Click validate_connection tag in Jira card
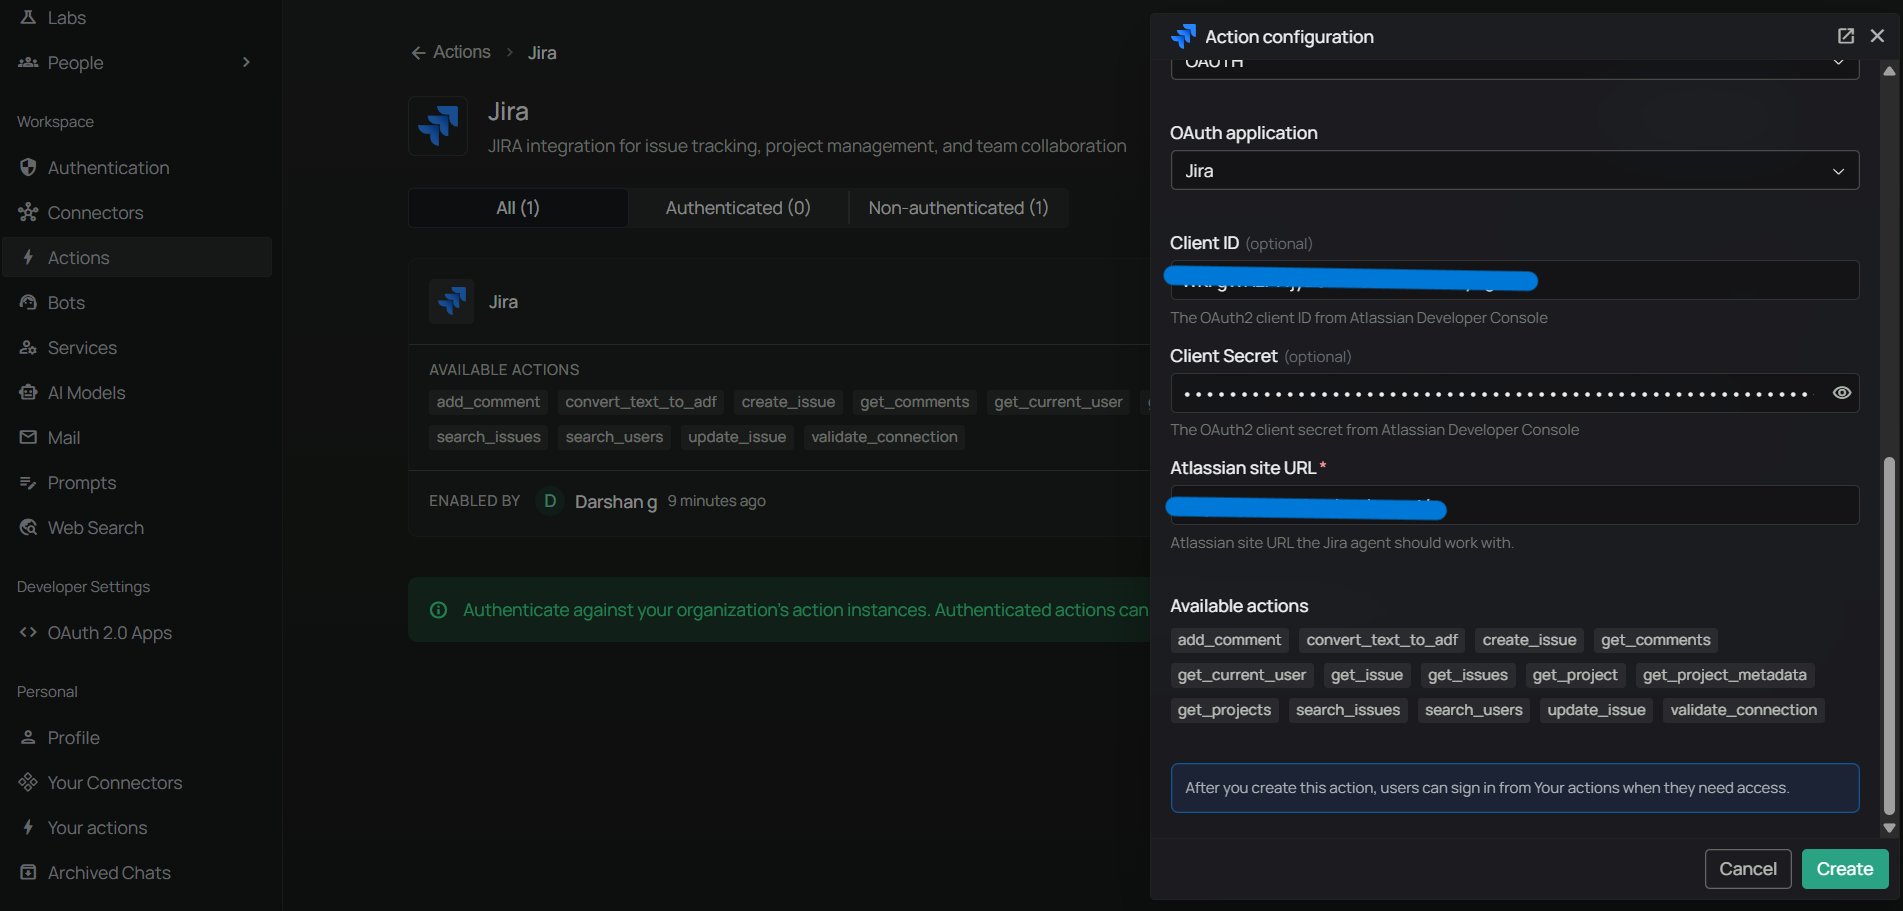Screen dimensions: 1903x911 click(x=884, y=437)
